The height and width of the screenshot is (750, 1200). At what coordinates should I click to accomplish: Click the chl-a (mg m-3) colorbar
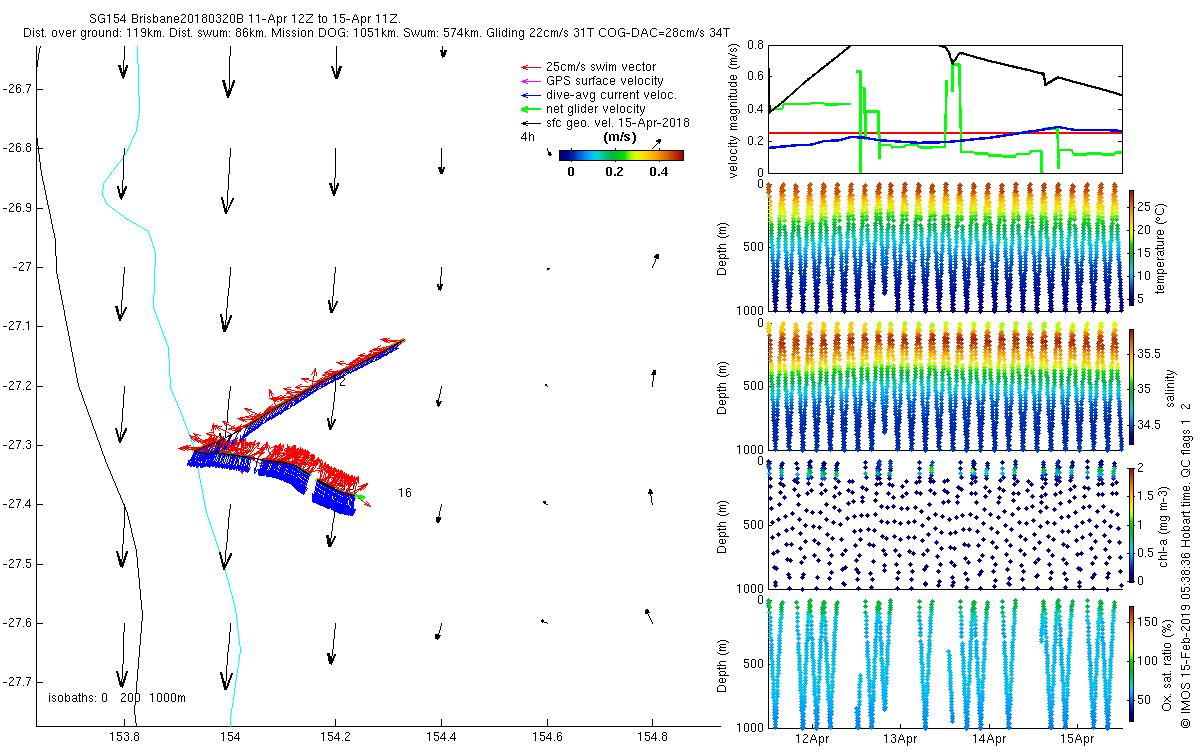(x=1131, y=522)
